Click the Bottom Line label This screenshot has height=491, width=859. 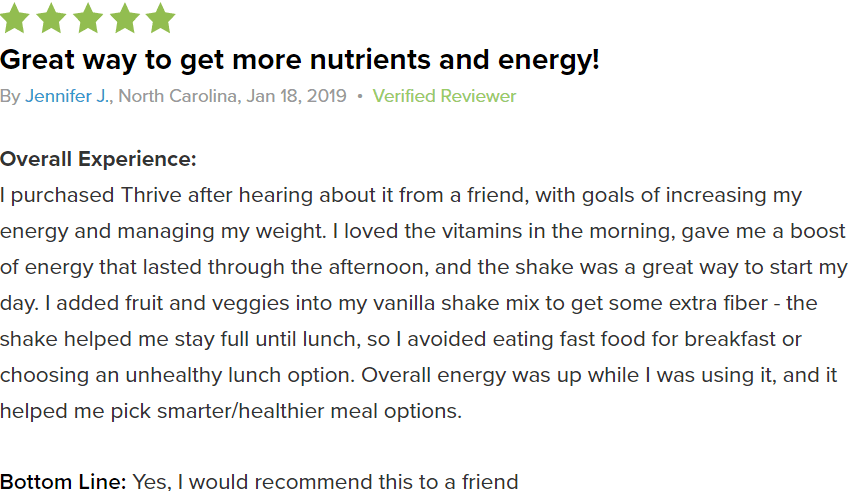coord(64,482)
